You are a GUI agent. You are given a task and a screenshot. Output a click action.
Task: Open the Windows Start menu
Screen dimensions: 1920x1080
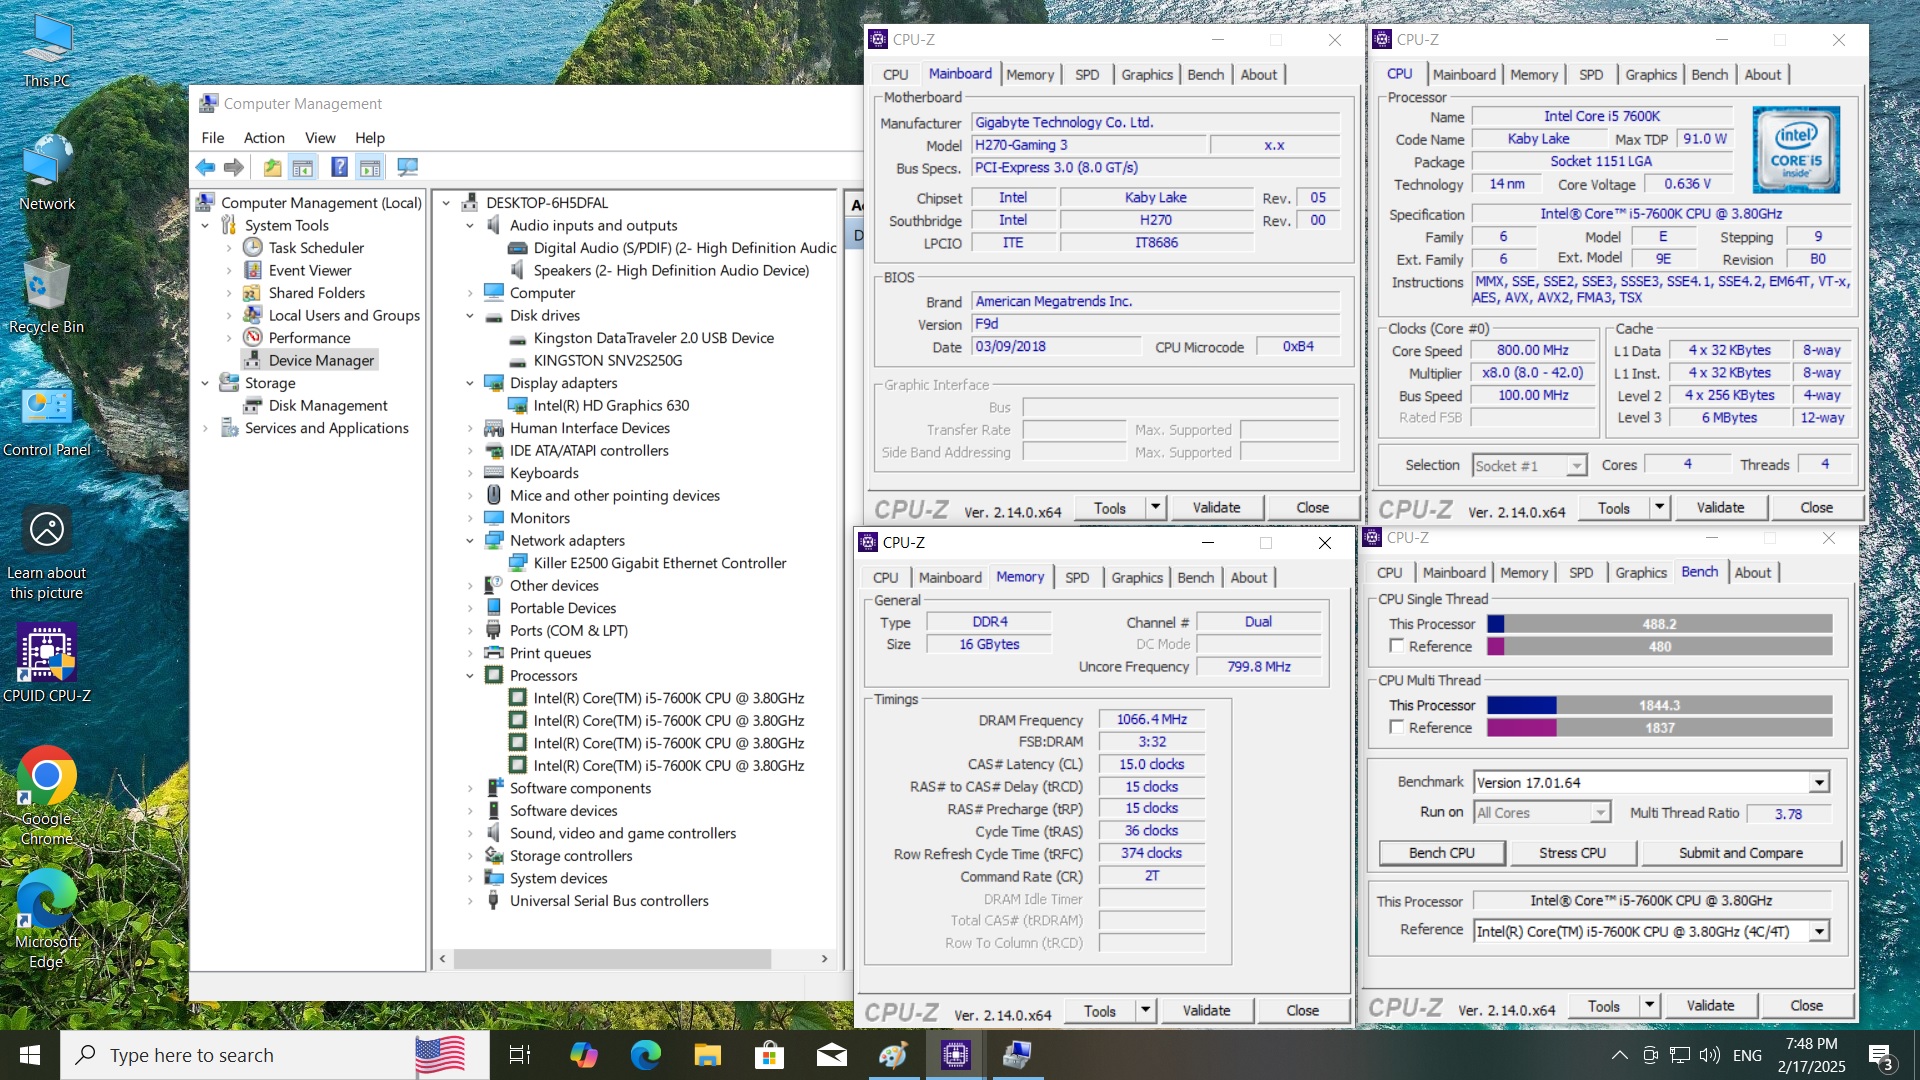click(30, 1055)
